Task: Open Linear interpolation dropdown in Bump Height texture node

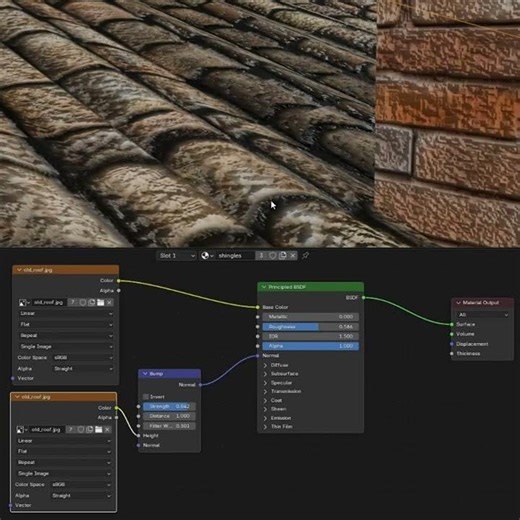Action: 63,441
